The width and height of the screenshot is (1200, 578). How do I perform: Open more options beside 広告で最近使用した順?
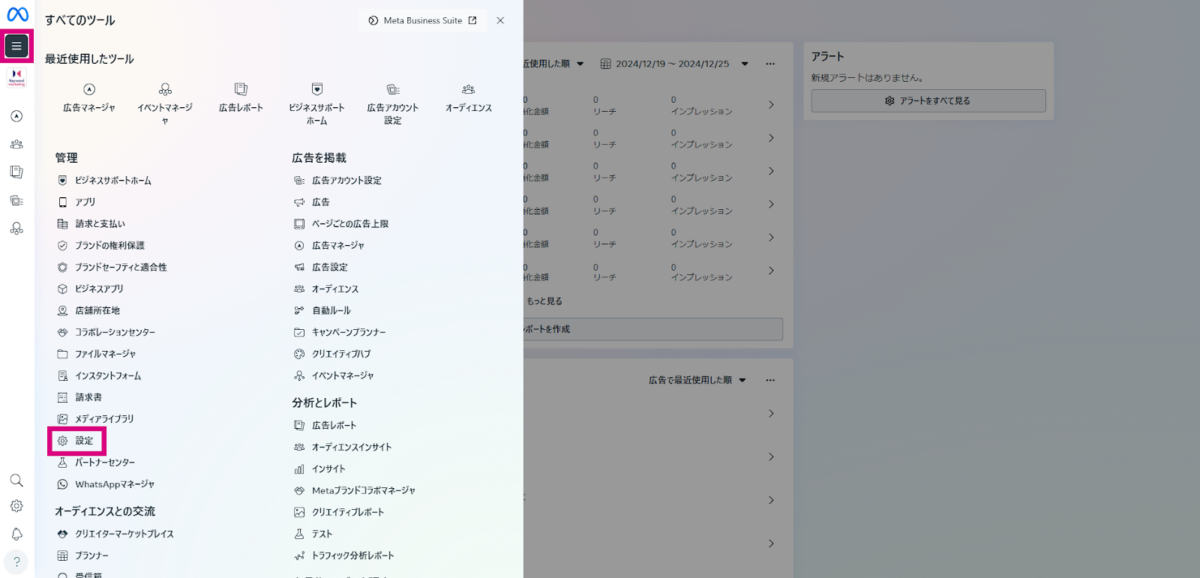point(770,380)
